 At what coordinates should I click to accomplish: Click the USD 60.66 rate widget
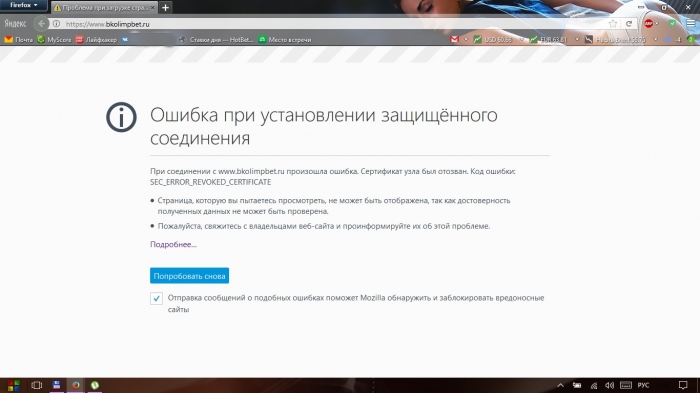[493, 39]
